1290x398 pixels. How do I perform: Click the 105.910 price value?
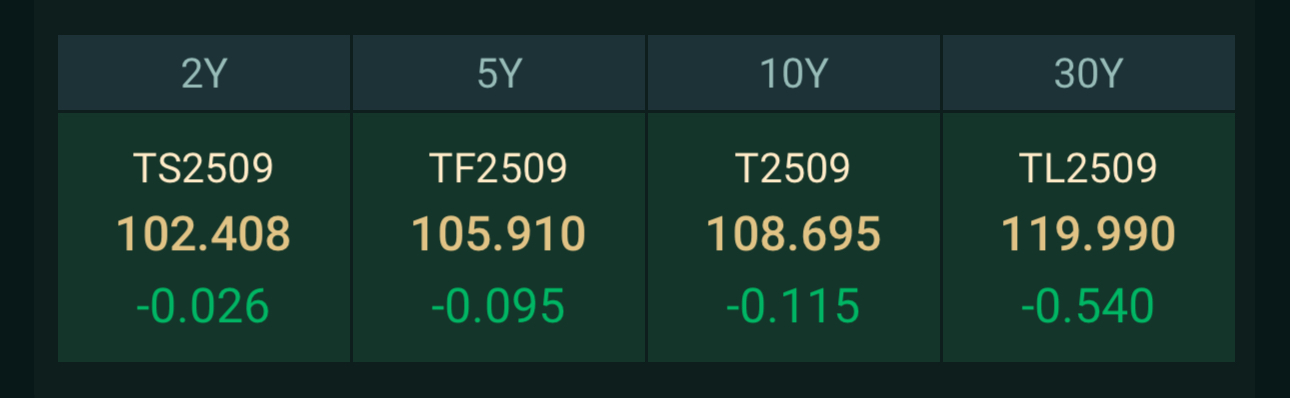pyautogui.click(x=499, y=235)
